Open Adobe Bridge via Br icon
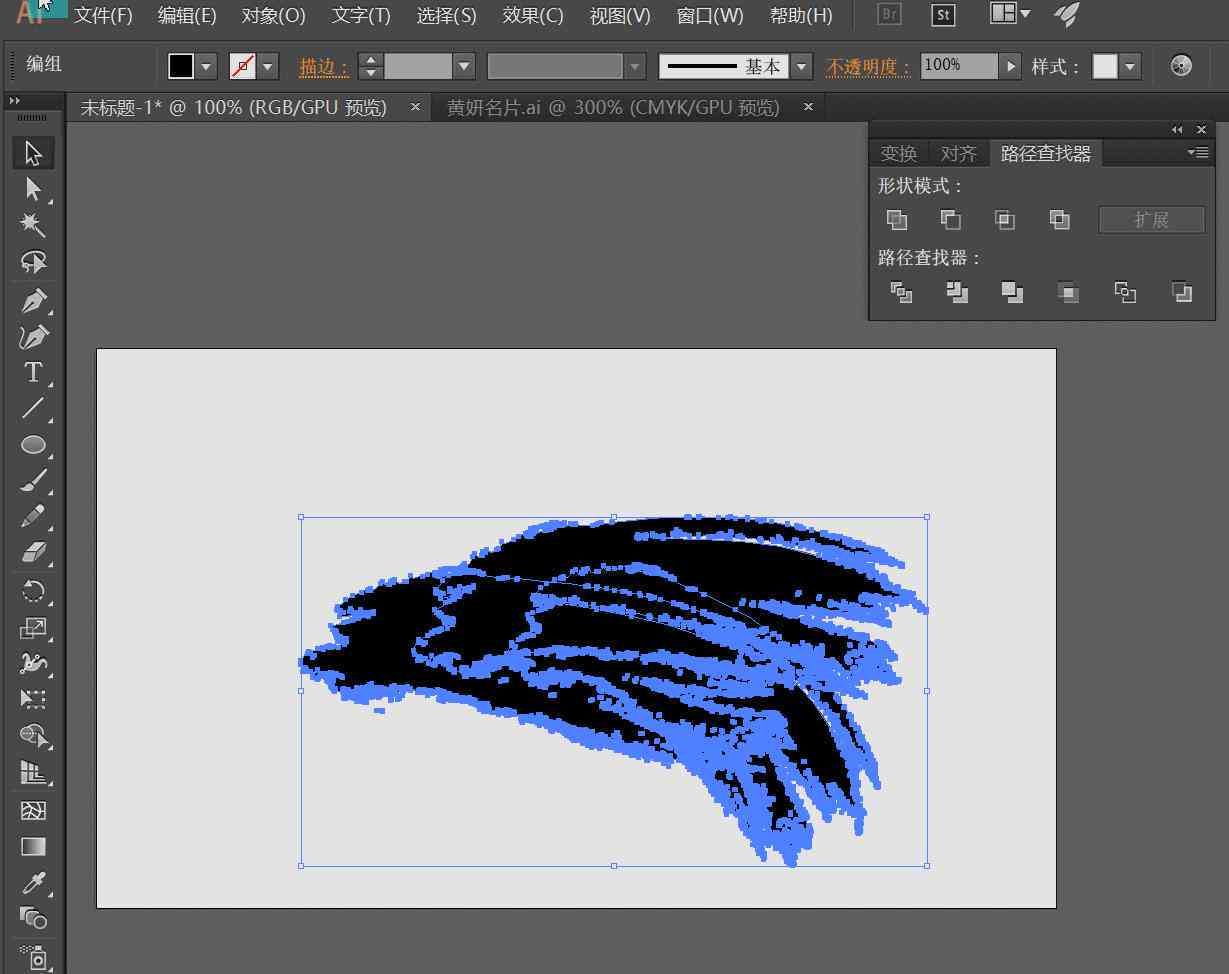 coord(888,14)
